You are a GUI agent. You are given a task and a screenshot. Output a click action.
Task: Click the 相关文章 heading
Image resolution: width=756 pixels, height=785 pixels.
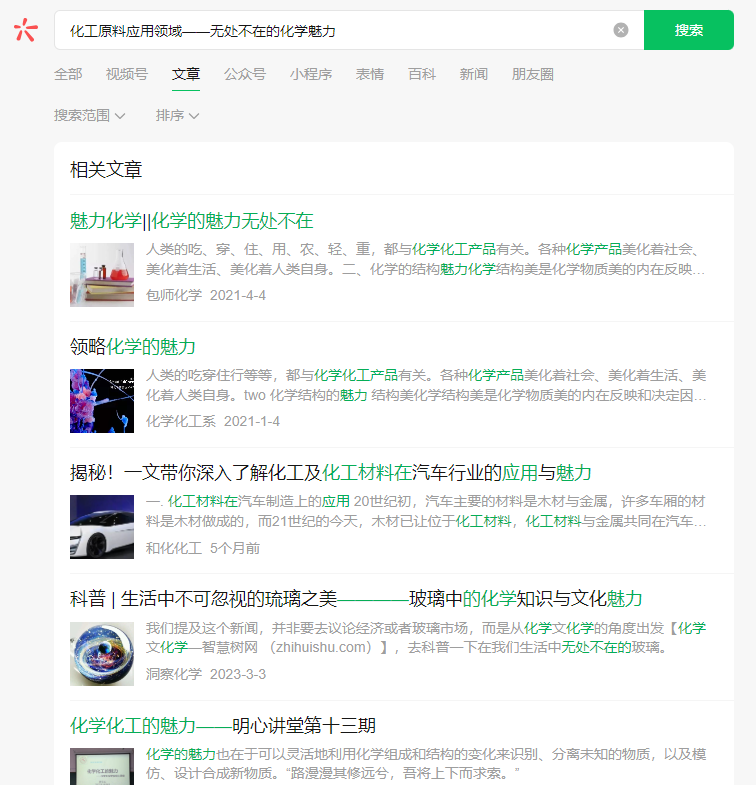point(106,170)
